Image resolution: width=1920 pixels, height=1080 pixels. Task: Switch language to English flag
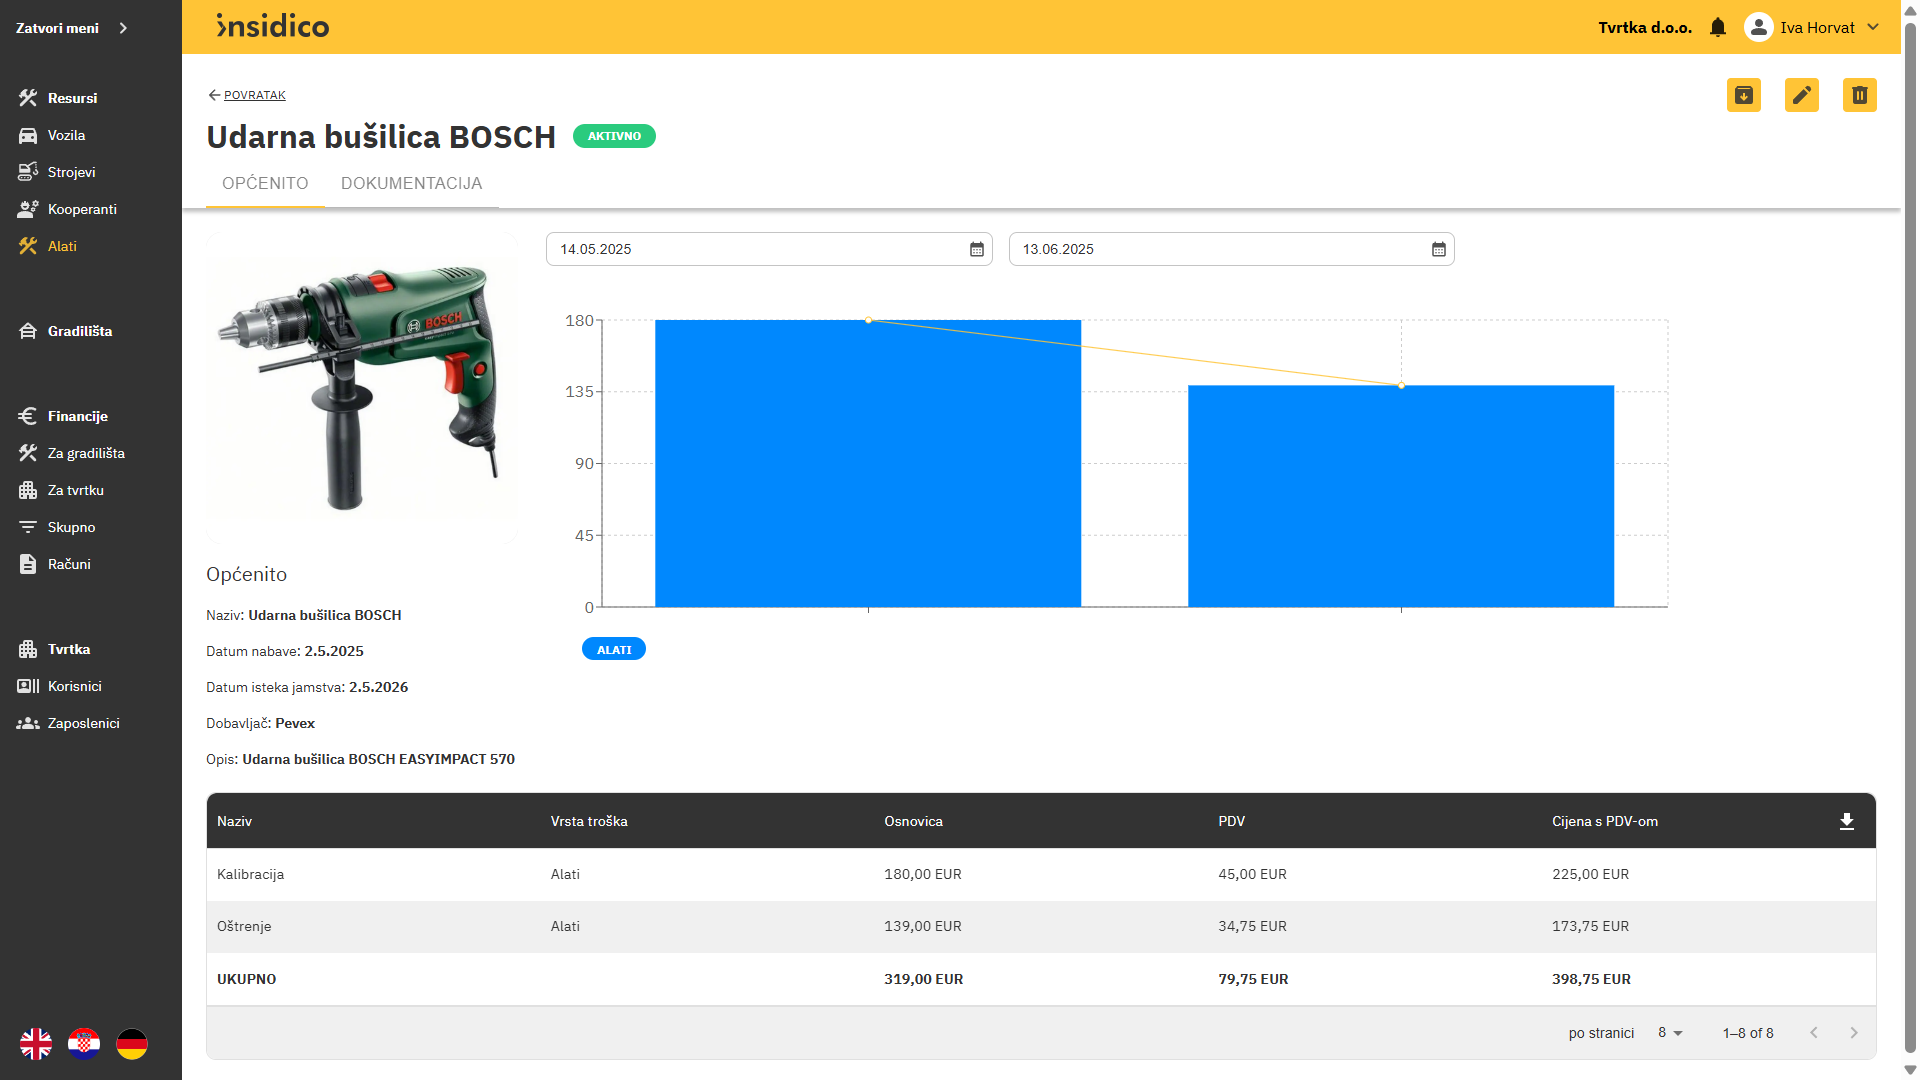click(36, 1044)
